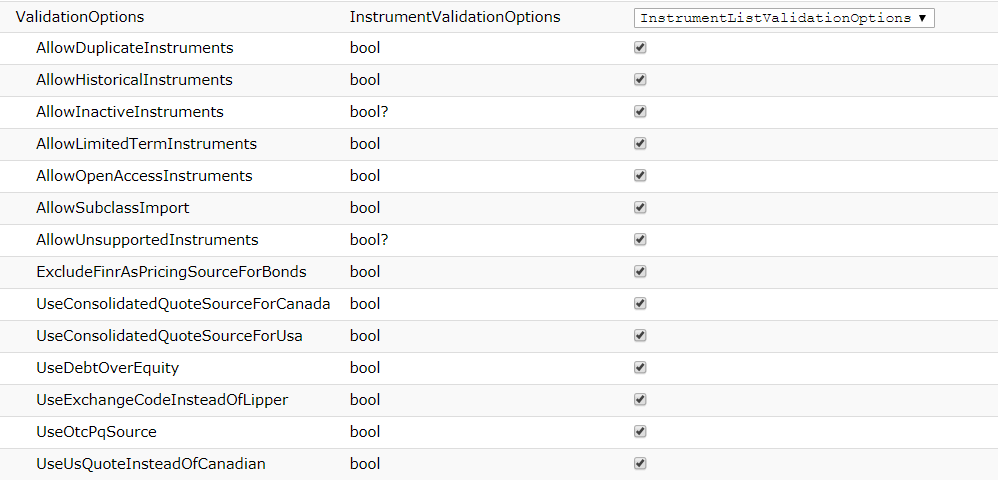Open the InstrumentListValidationOptions dropdown
The width and height of the screenshot is (998, 490).
(784, 18)
